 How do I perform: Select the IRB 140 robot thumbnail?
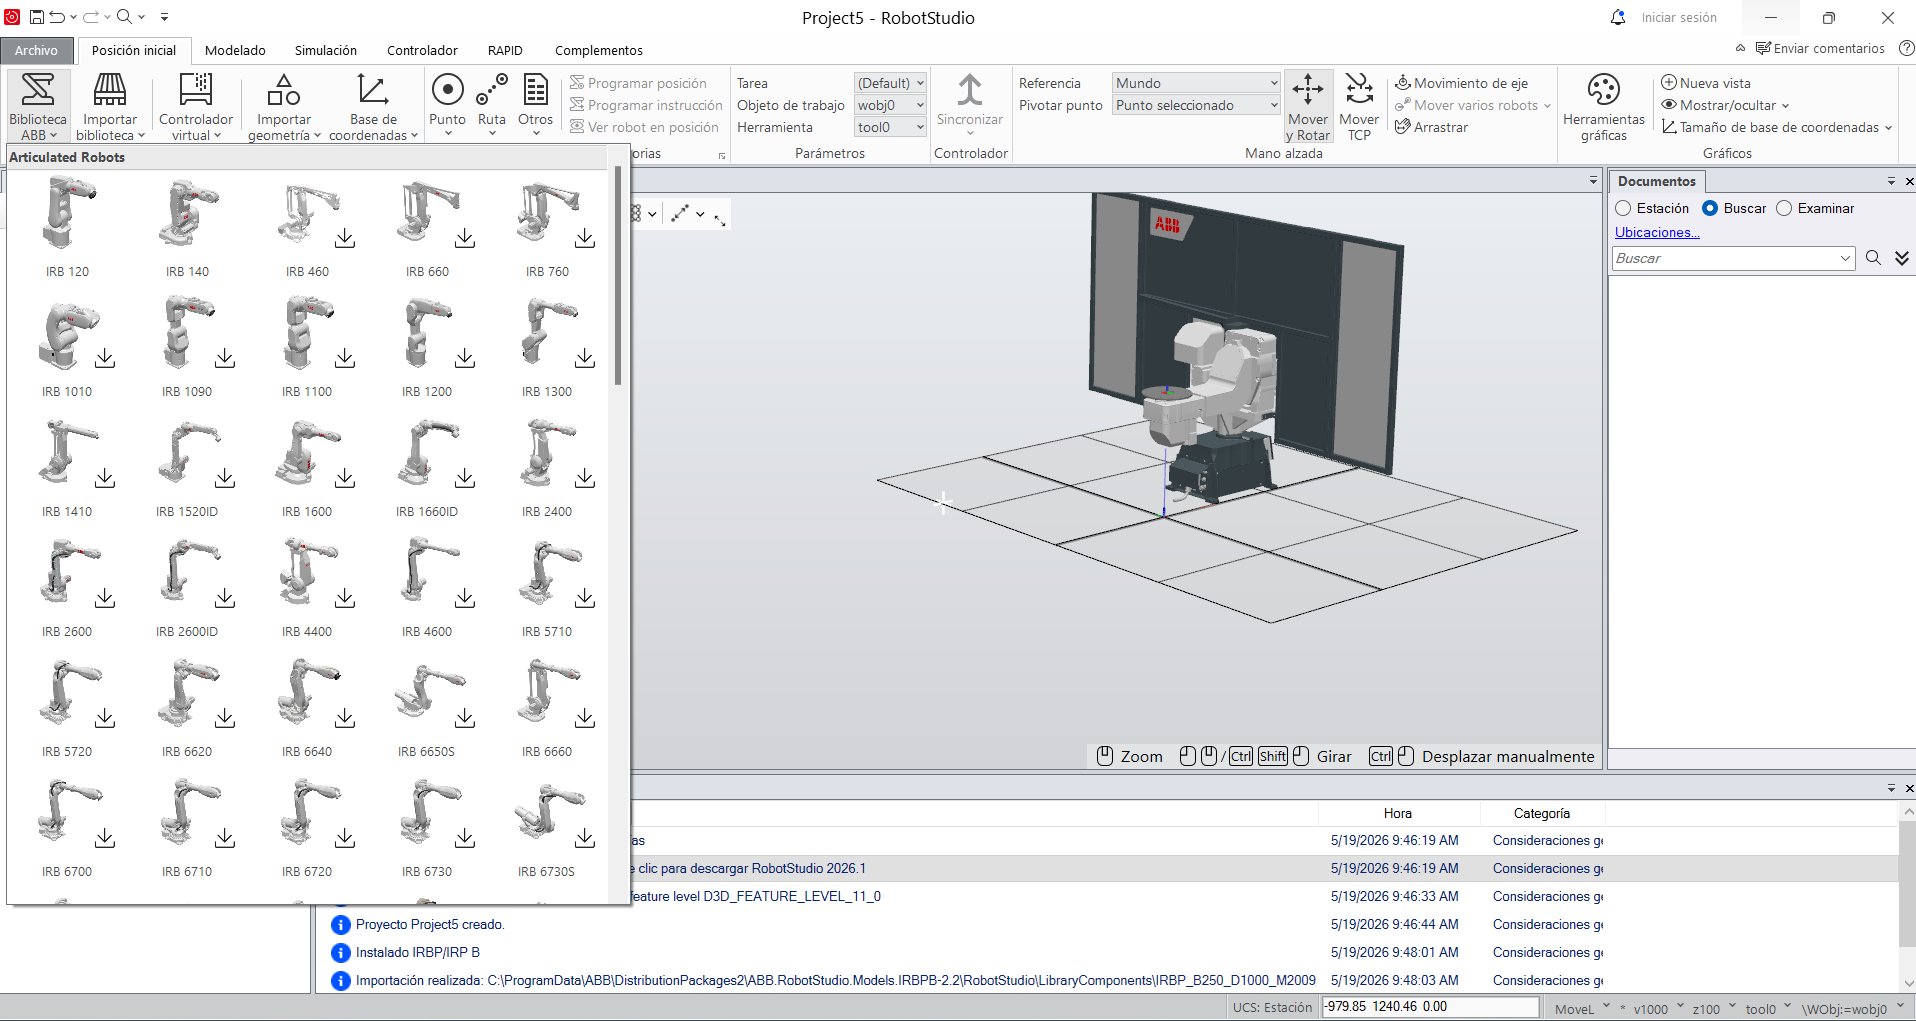[187, 210]
